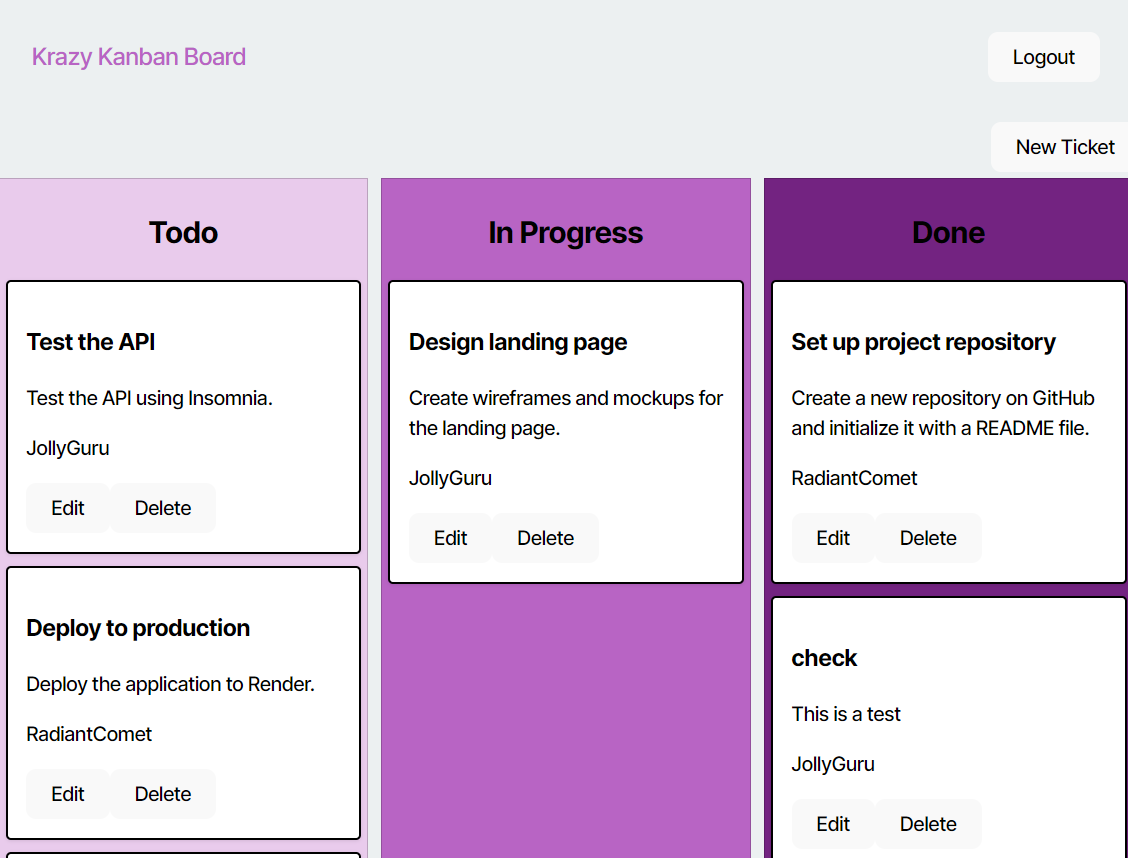1128x858 pixels.
Task: Edit the check ticket
Action: pos(833,824)
